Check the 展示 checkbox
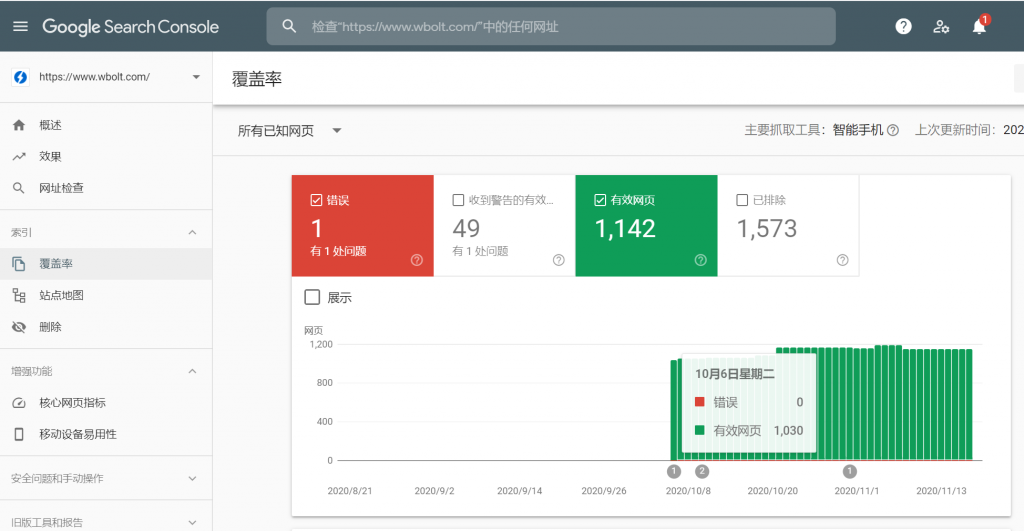 (x=312, y=297)
